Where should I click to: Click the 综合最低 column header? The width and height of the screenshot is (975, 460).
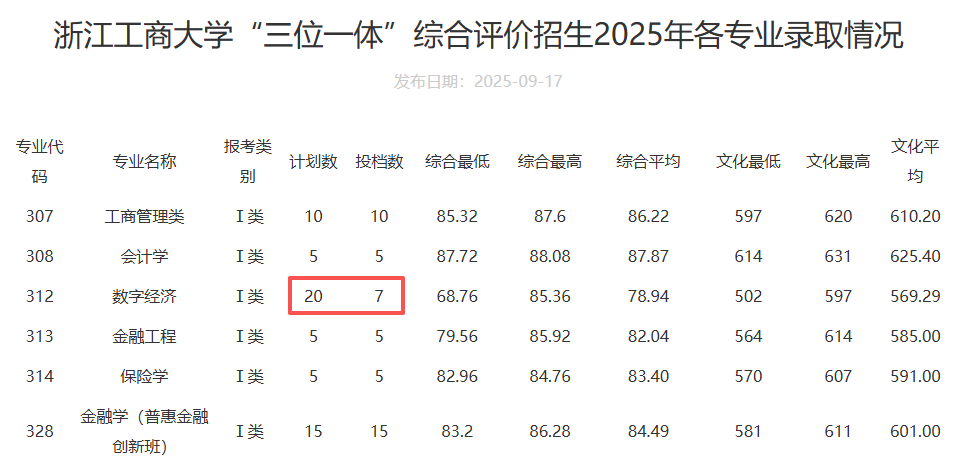click(x=458, y=162)
